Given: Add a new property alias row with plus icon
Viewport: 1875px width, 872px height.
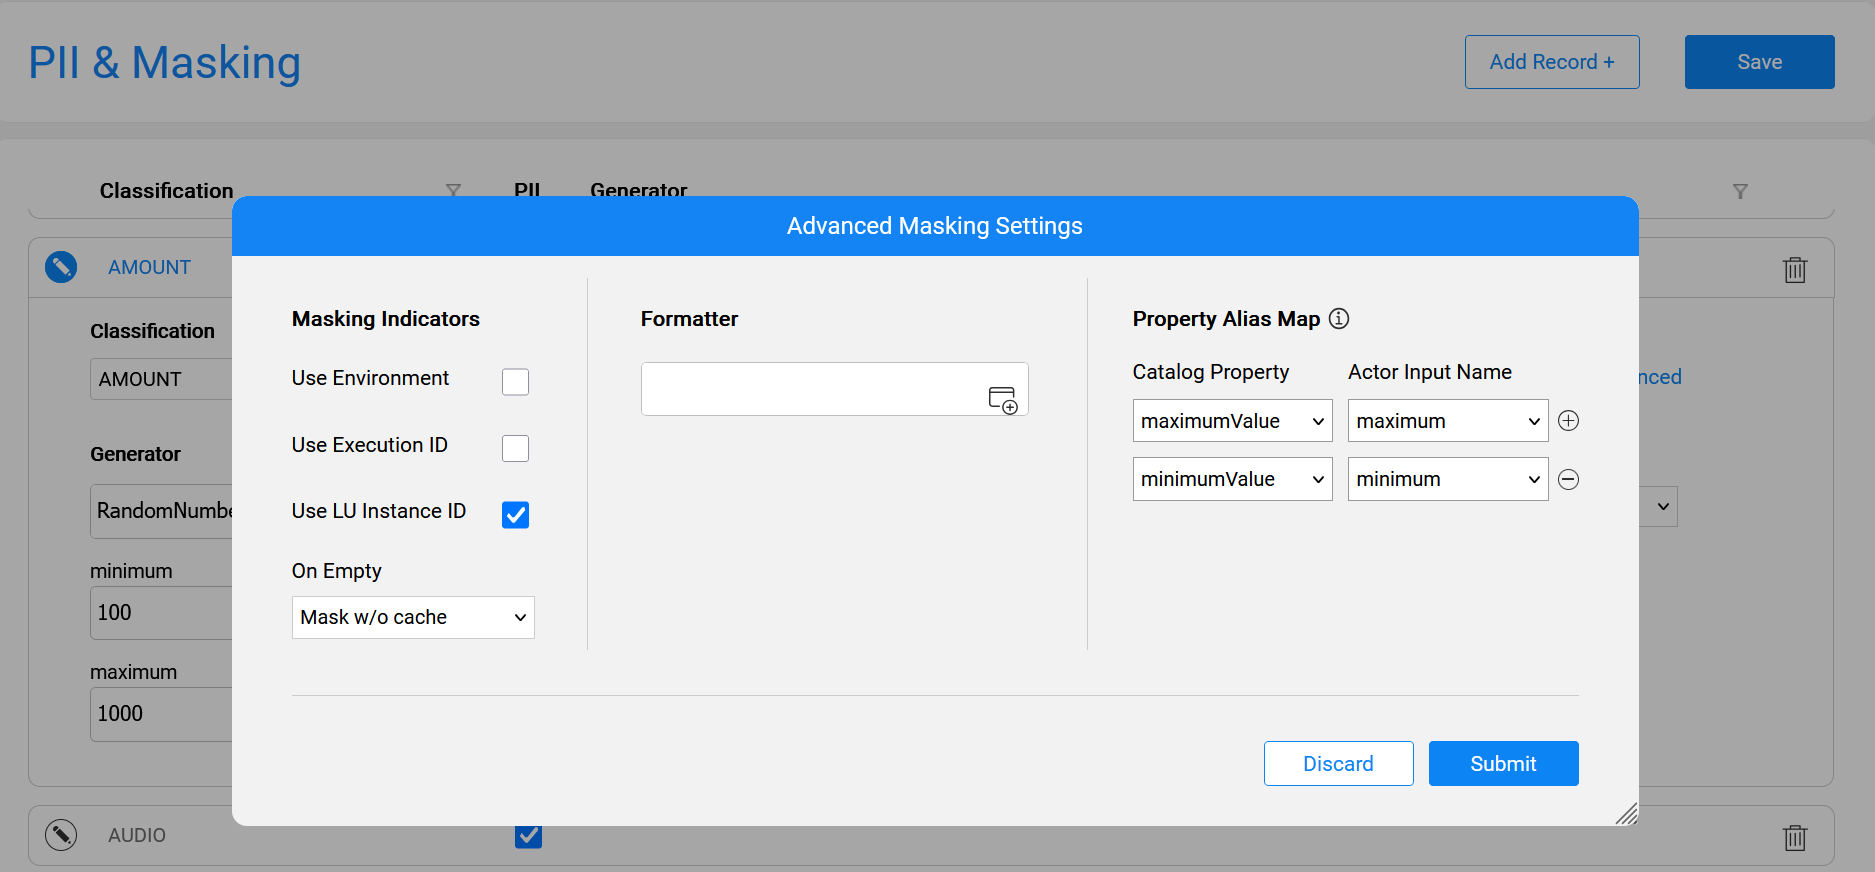Looking at the screenshot, I should (1568, 421).
